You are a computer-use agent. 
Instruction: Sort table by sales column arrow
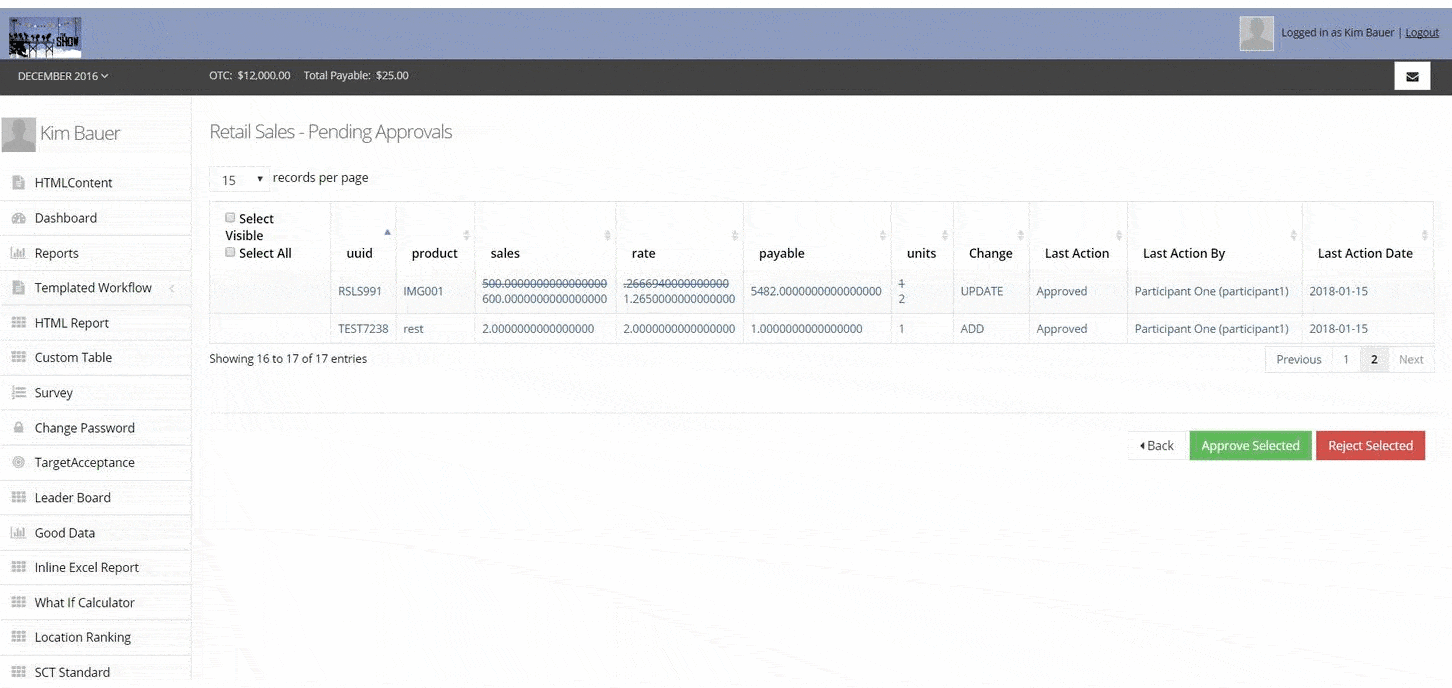(607, 235)
